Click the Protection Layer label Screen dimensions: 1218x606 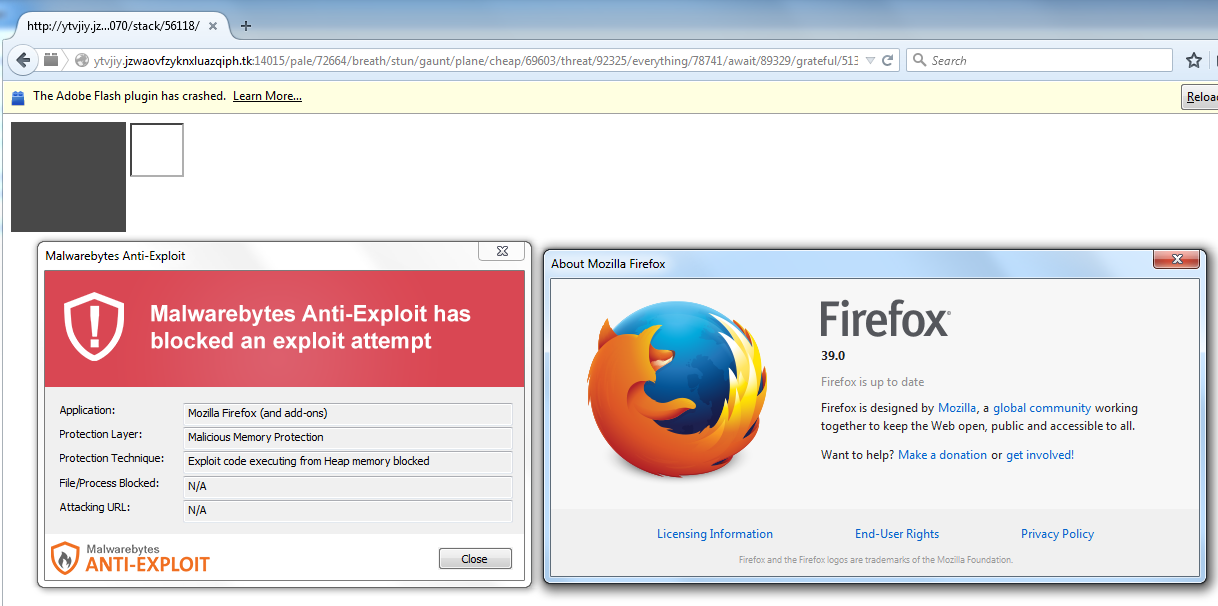pyautogui.click(x=101, y=435)
